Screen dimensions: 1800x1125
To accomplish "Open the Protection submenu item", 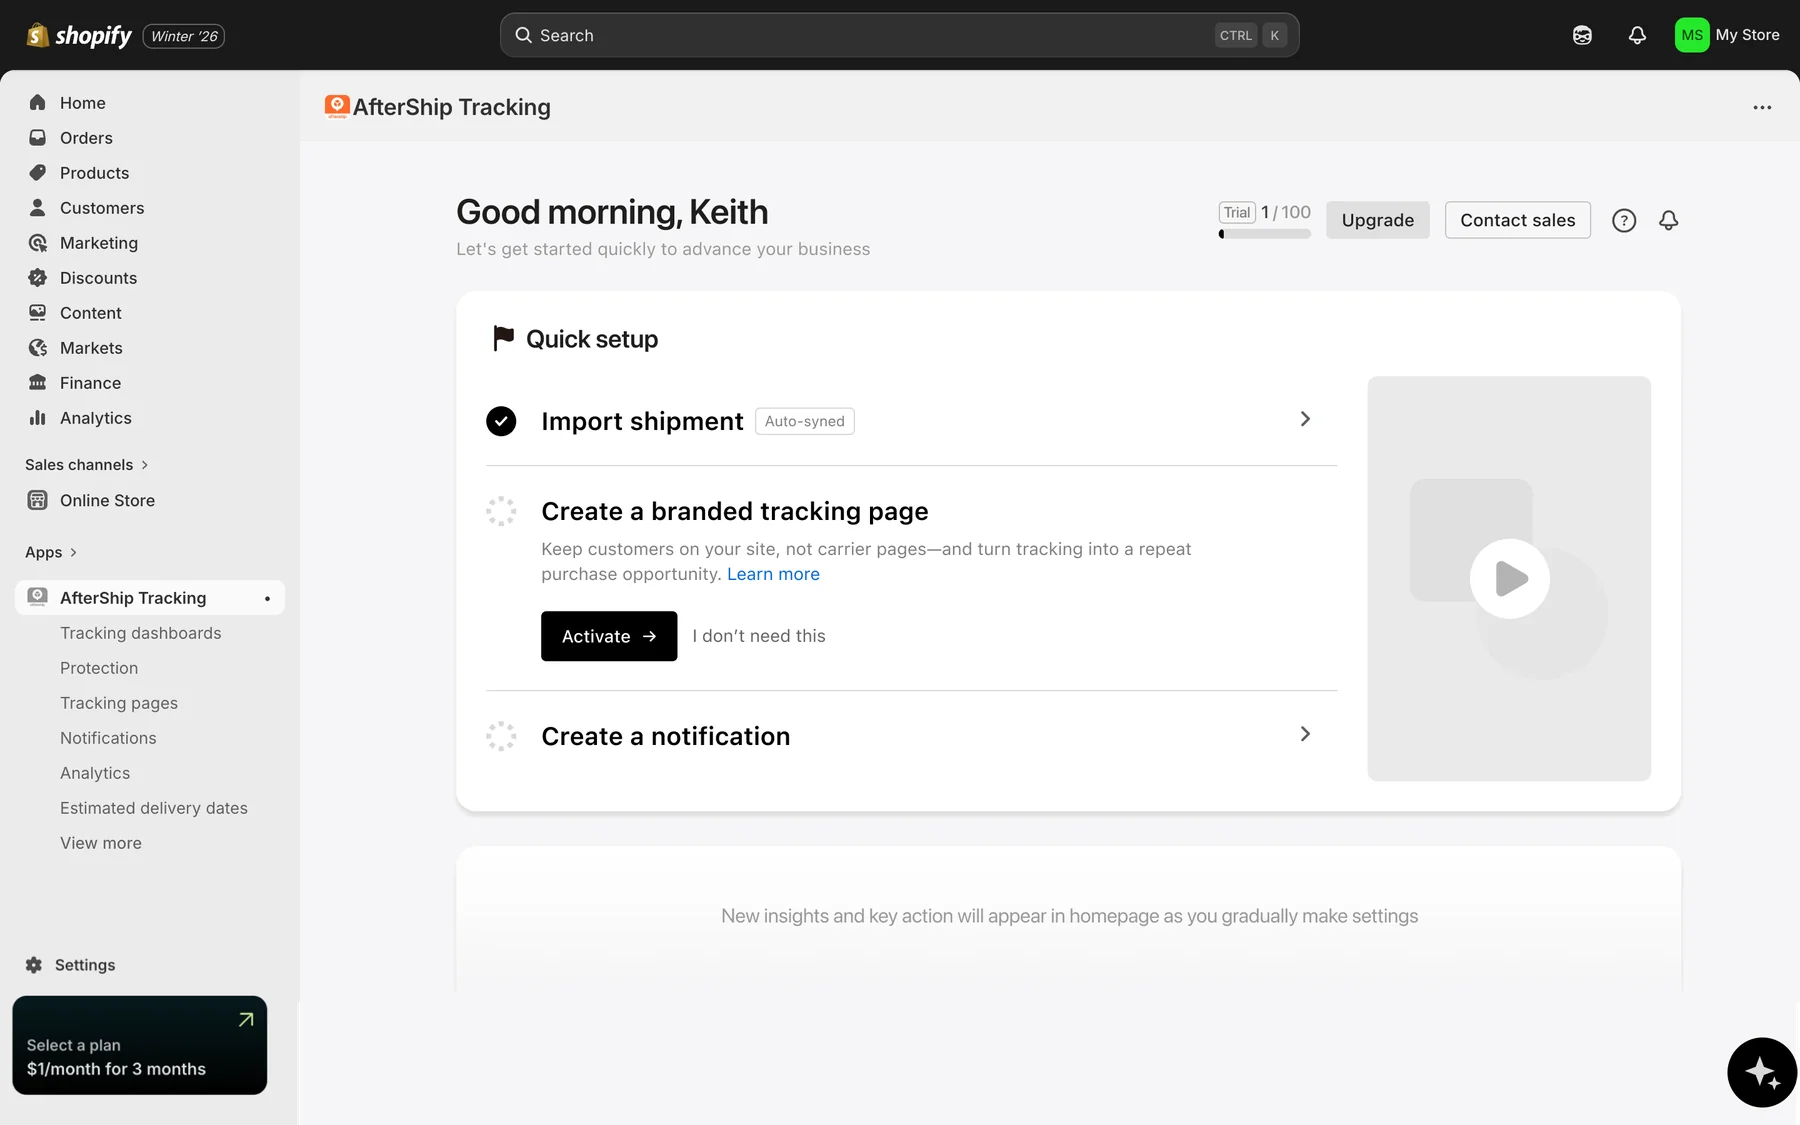I will click(x=99, y=668).
